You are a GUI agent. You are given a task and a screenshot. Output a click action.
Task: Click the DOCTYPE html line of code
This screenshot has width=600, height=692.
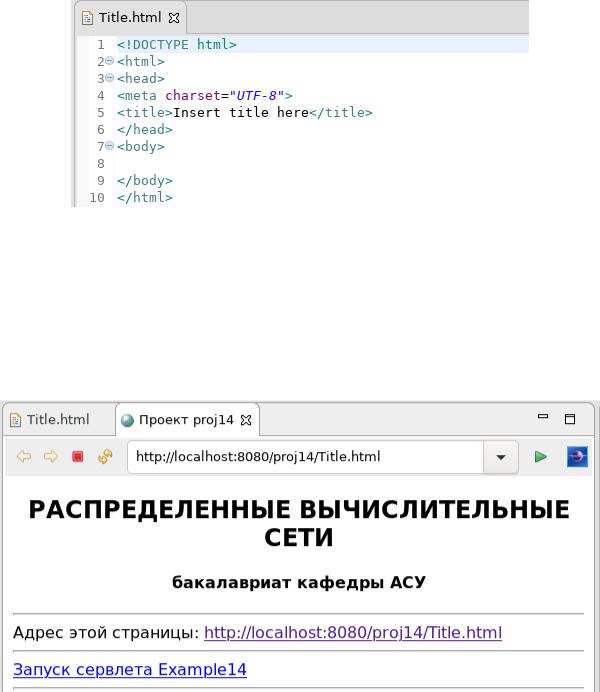click(177, 45)
